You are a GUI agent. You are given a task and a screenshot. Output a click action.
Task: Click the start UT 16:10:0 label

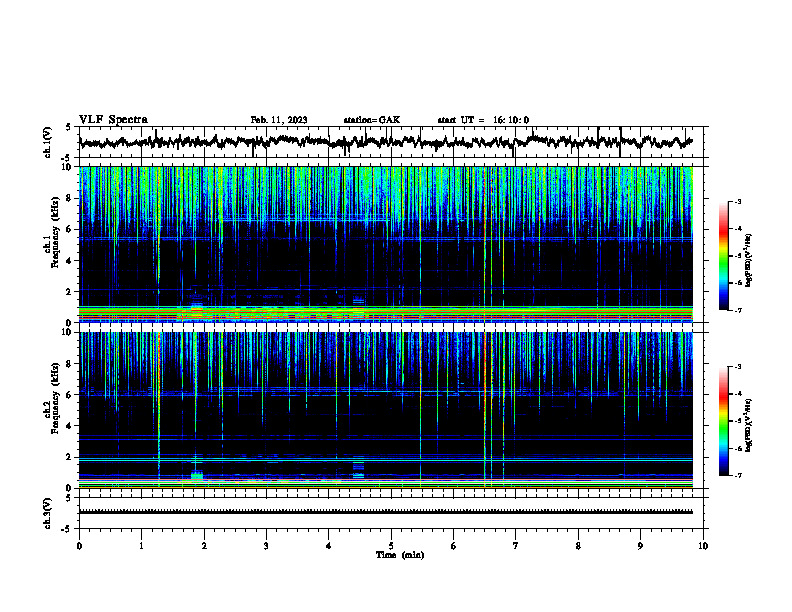483,120
